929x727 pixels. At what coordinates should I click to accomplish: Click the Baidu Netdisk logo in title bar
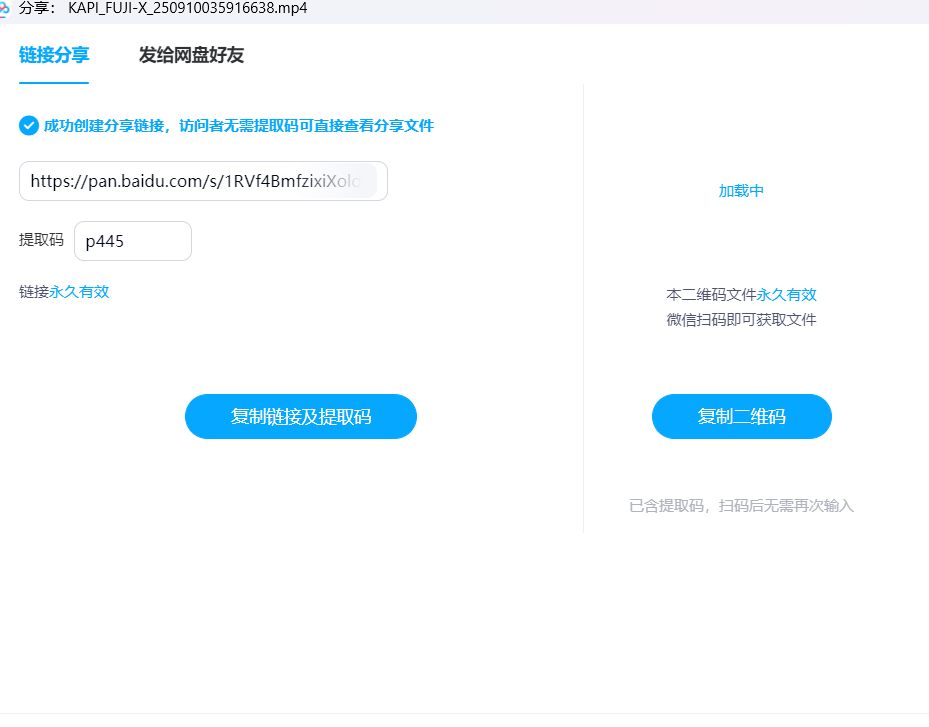[4, 8]
